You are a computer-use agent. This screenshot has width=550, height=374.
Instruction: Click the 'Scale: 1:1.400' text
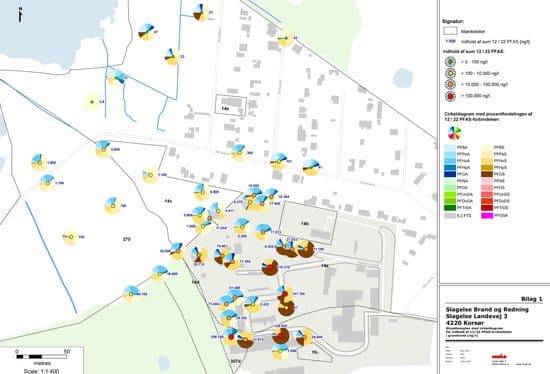[x=41, y=371]
